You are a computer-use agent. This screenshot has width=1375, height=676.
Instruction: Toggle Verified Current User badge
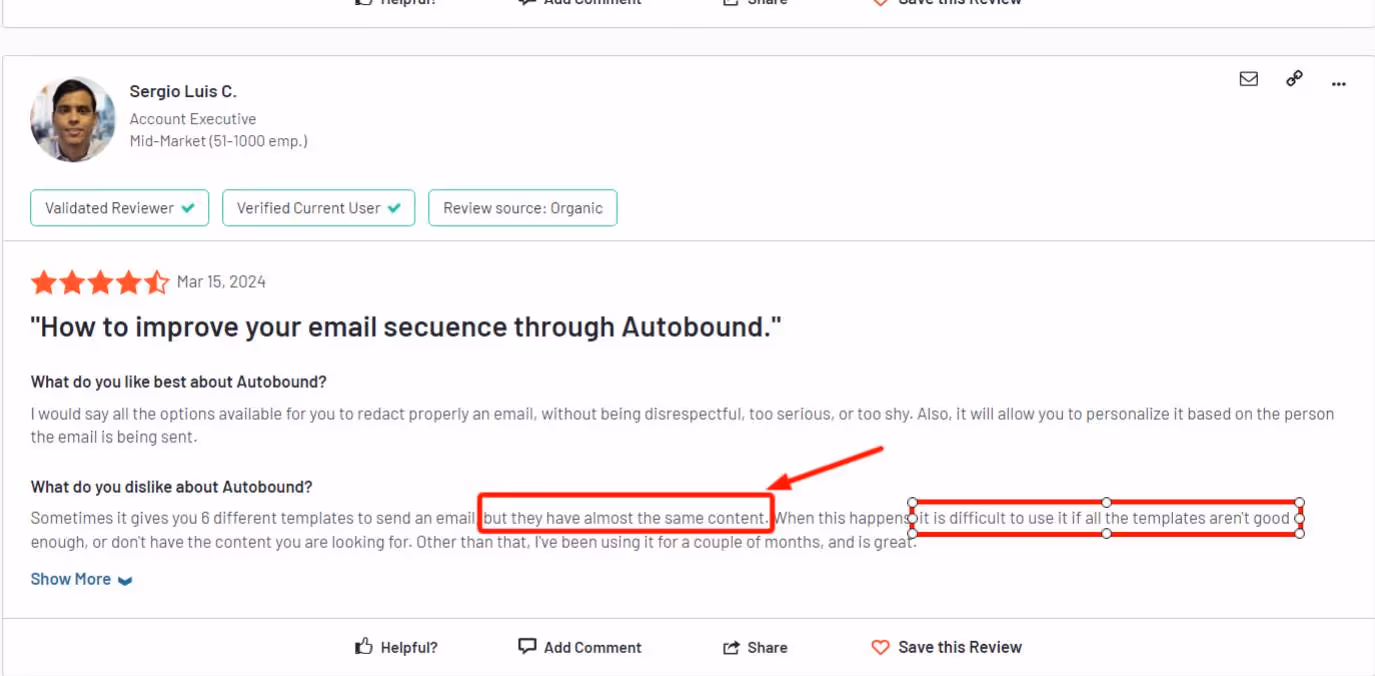click(318, 208)
